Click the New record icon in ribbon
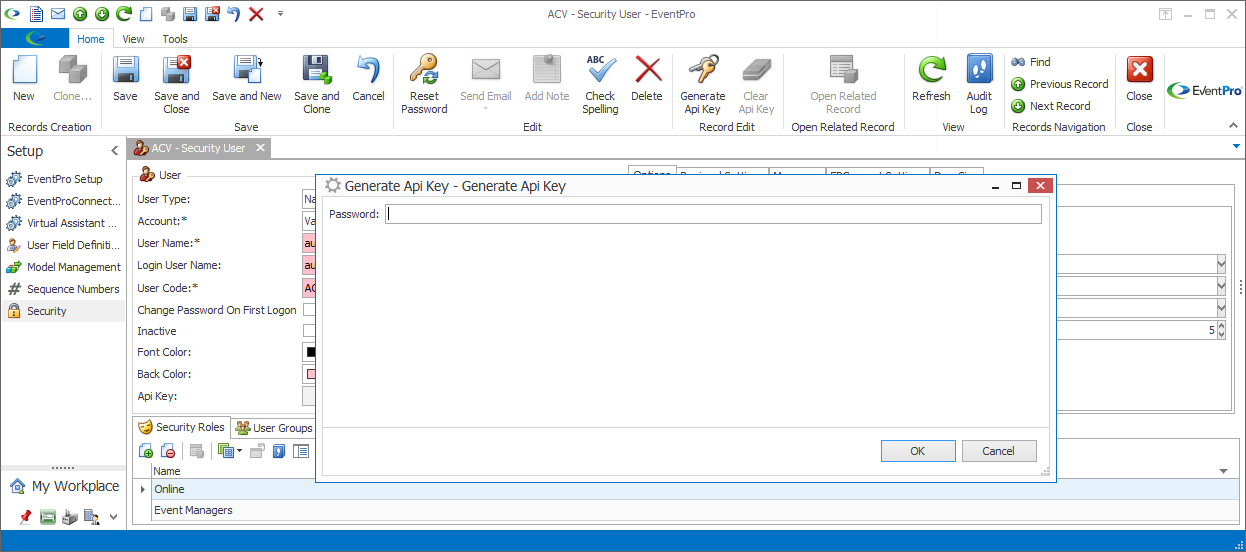This screenshot has width=1246, height=552. tap(24, 70)
